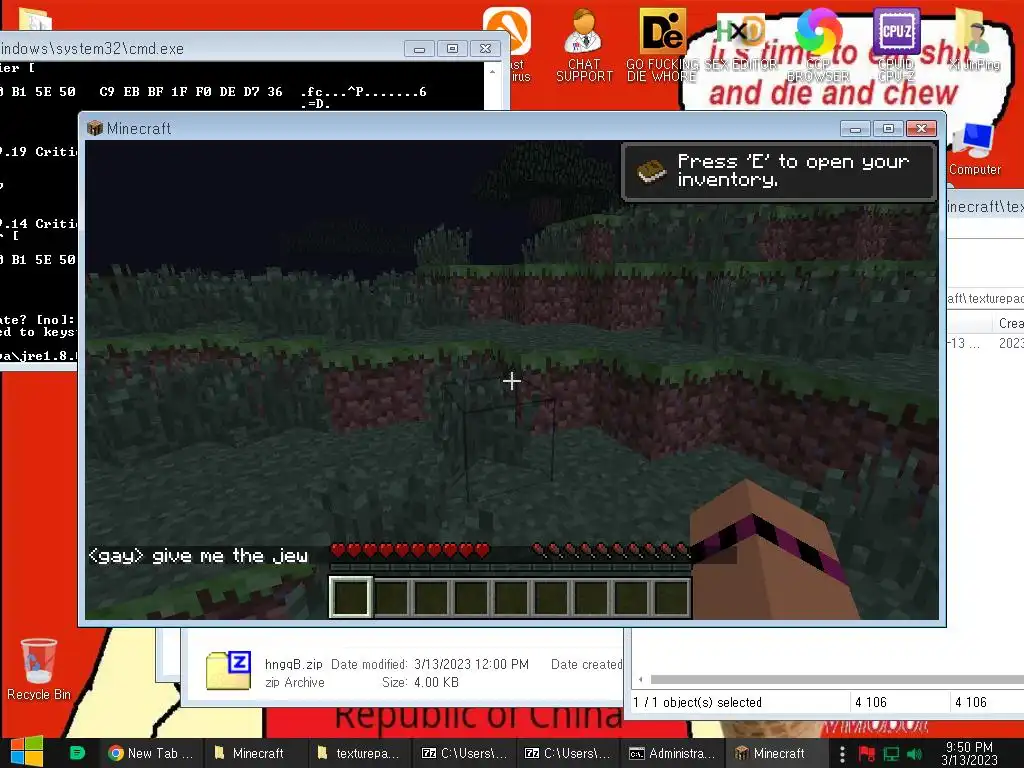This screenshot has width=1024, height=768.
Task: Click the center crosshair in Minecraft
Action: (x=512, y=381)
